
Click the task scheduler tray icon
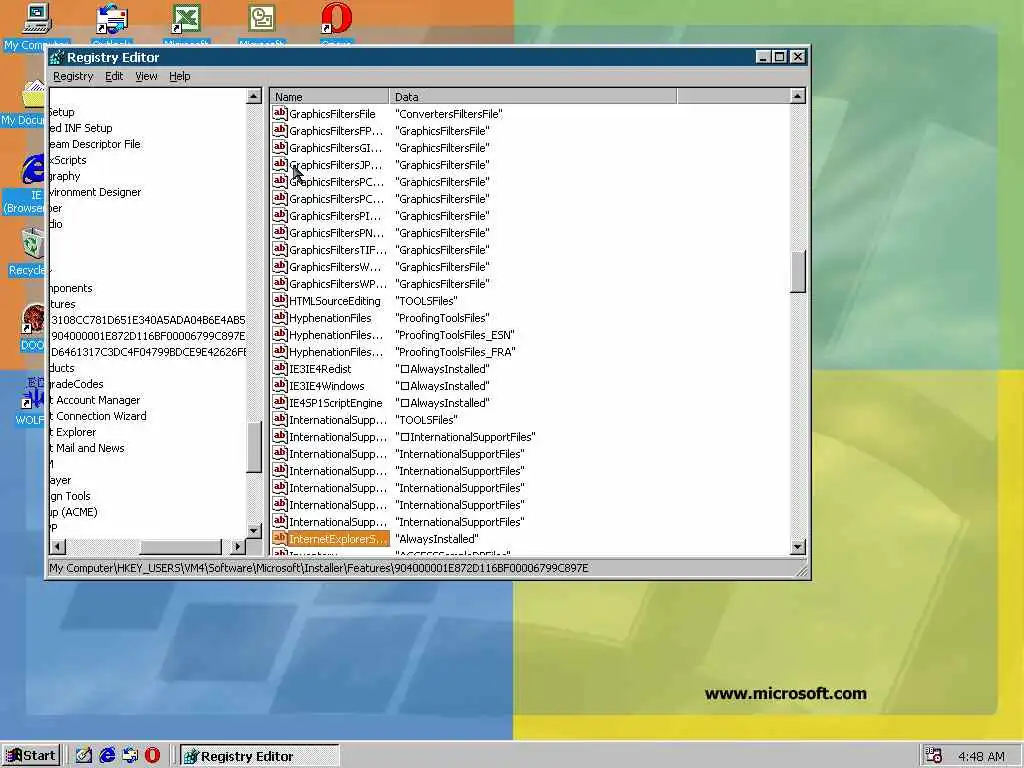coord(934,756)
